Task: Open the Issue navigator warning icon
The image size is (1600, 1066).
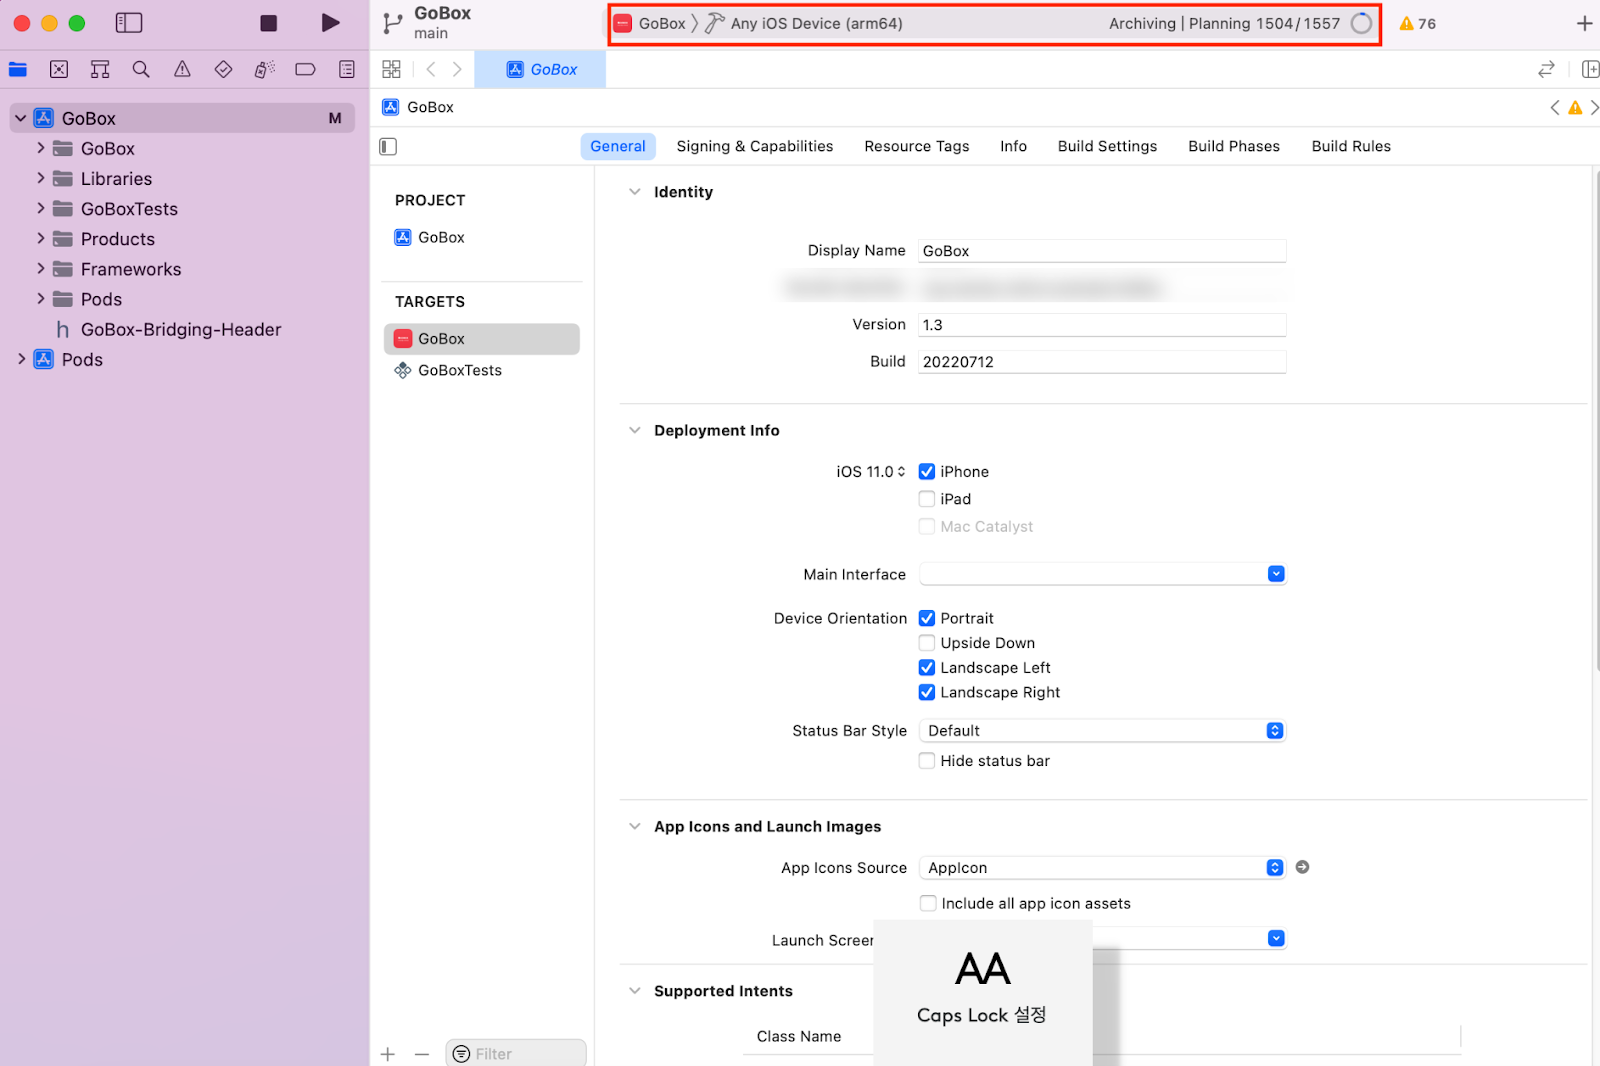Action: tap(182, 69)
